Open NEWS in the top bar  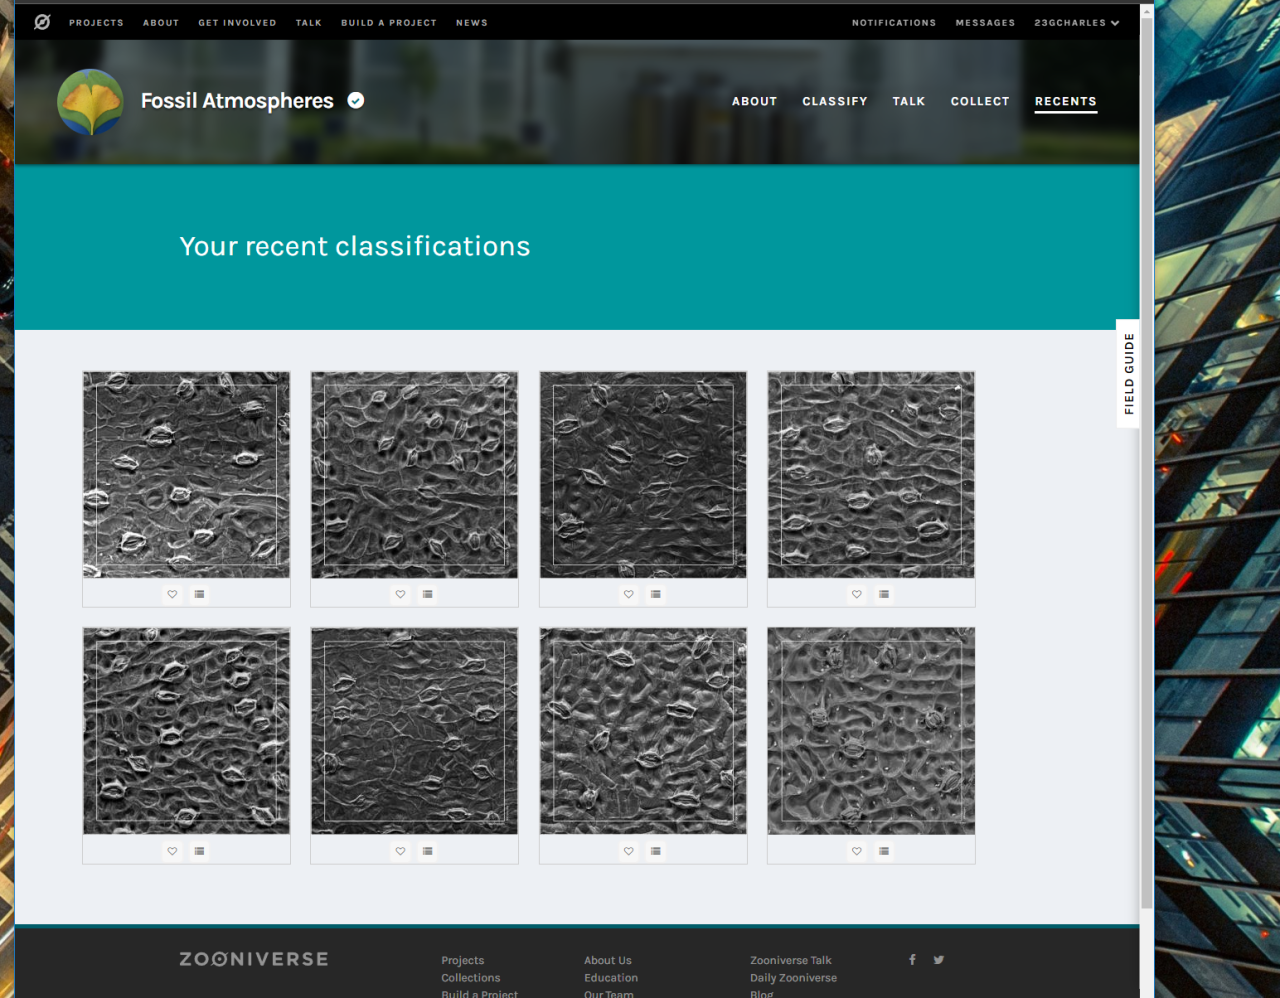click(472, 22)
